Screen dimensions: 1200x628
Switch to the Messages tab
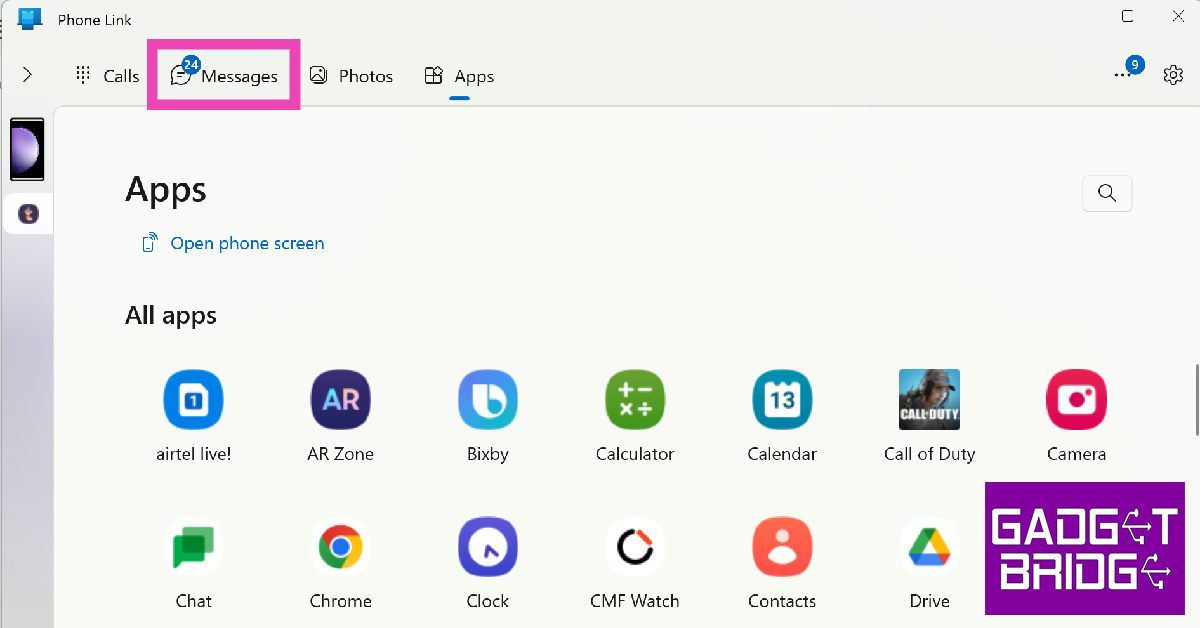[224, 76]
